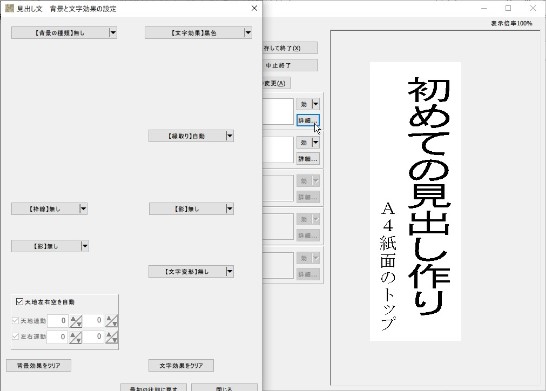Click the second row's text box in the main window
The width and height of the screenshot is (546, 391).
pyautogui.click(x=278, y=150)
